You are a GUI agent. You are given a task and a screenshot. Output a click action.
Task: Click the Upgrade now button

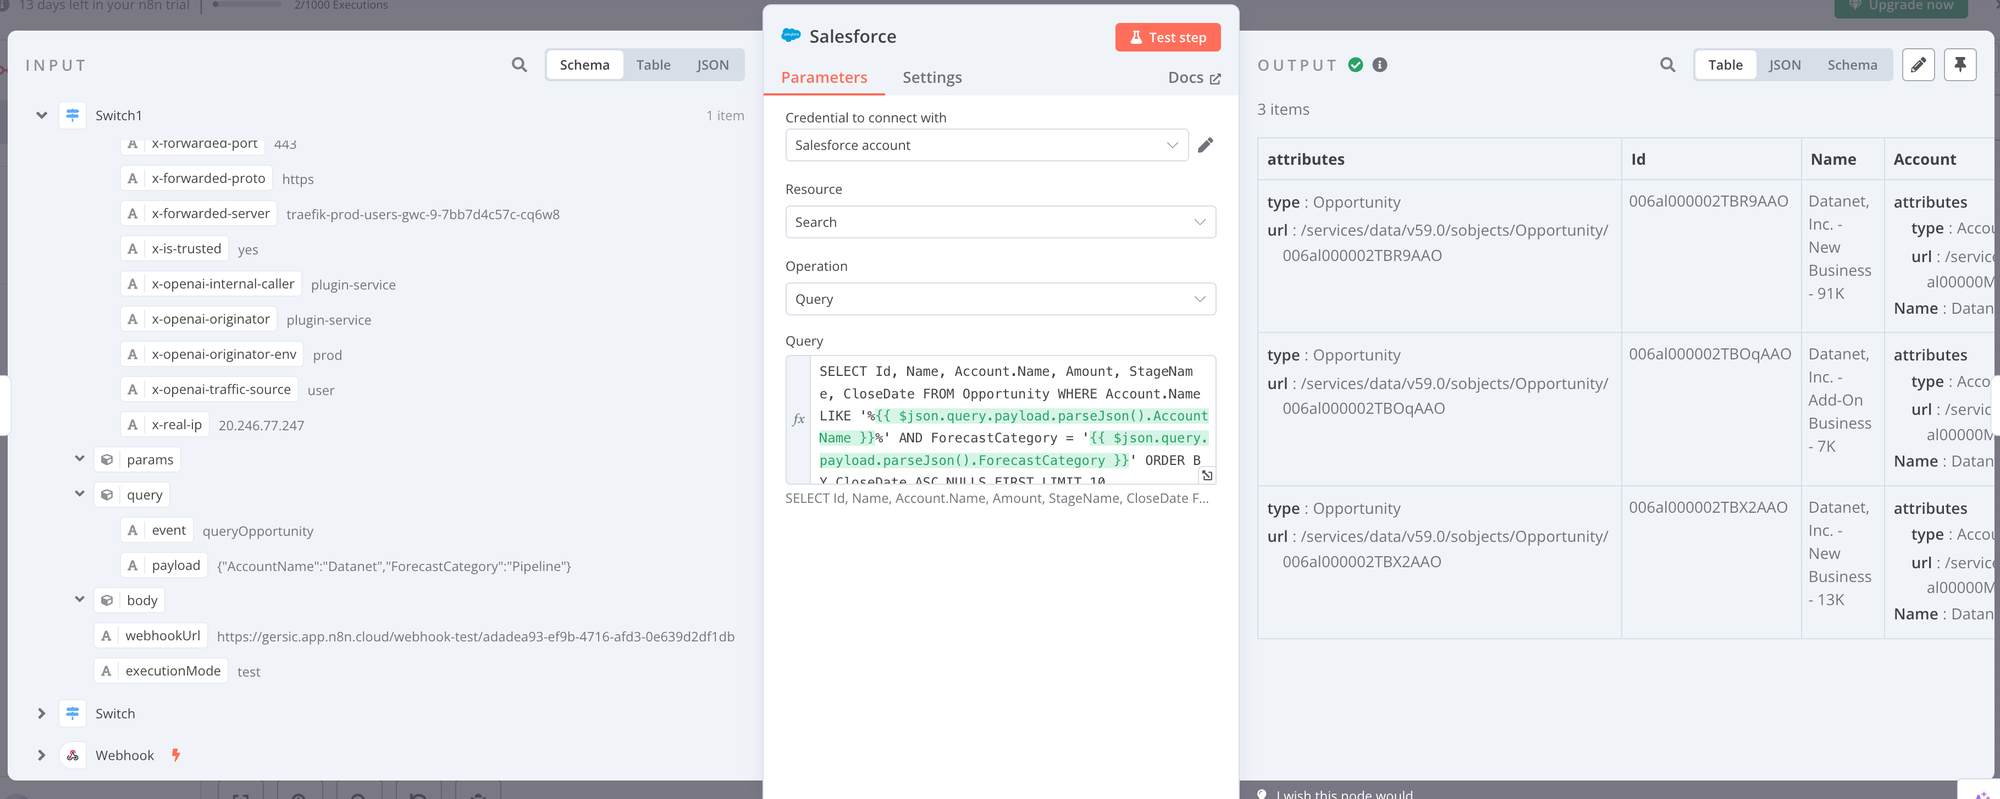tap(1901, 7)
